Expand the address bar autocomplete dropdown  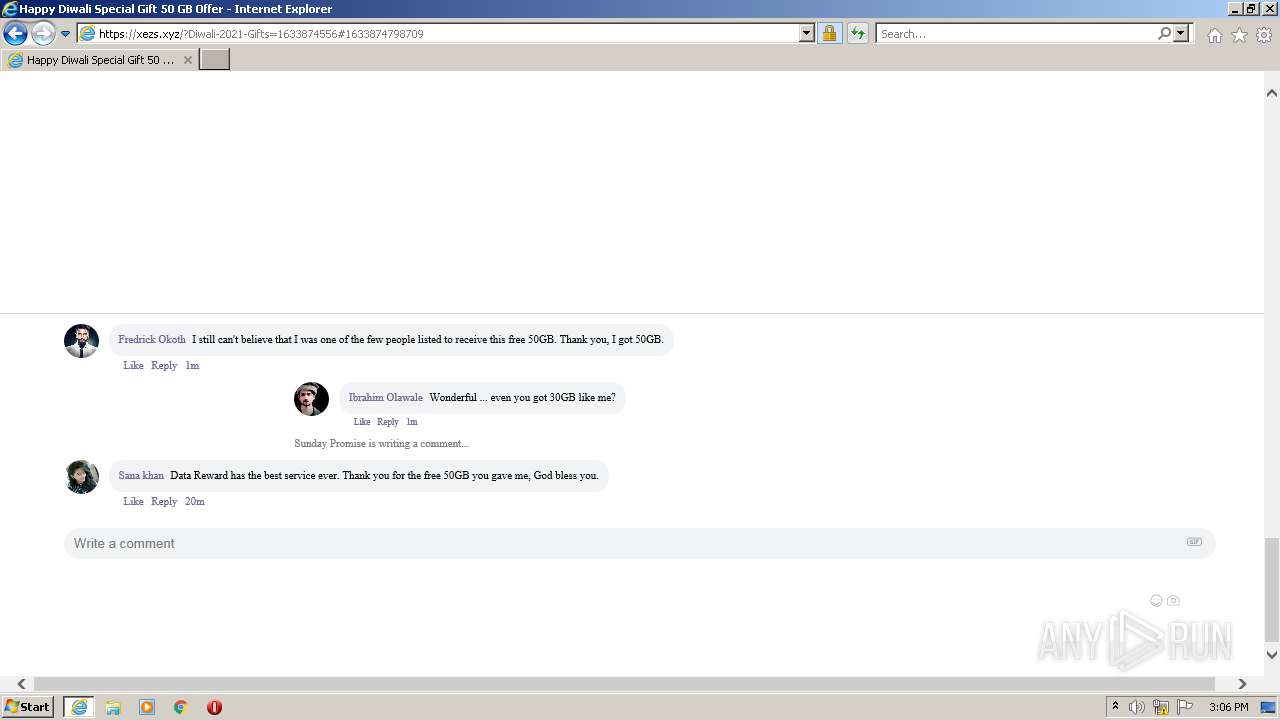pyautogui.click(x=807, y=33)
